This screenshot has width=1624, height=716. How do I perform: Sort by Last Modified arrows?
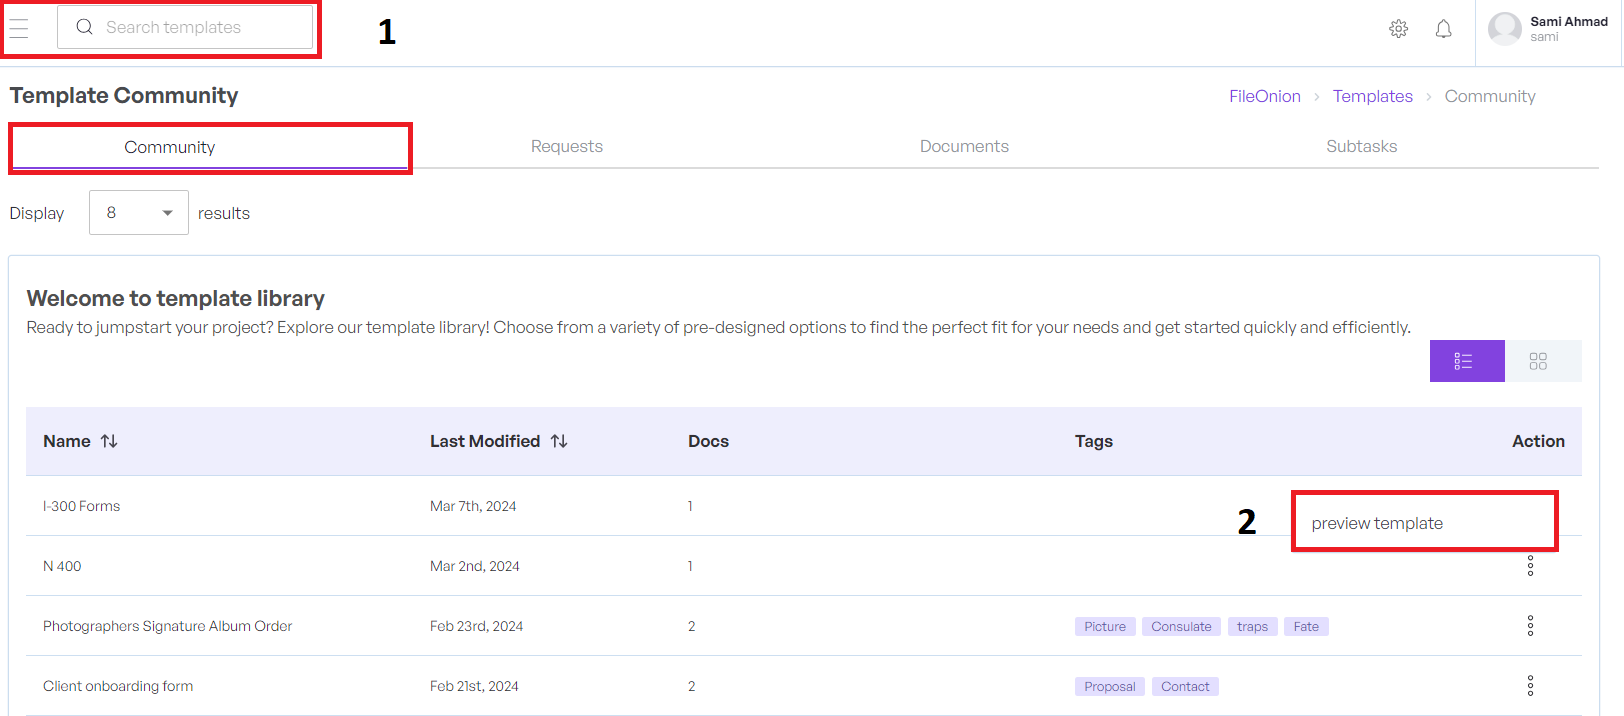(x=559, y=441)
